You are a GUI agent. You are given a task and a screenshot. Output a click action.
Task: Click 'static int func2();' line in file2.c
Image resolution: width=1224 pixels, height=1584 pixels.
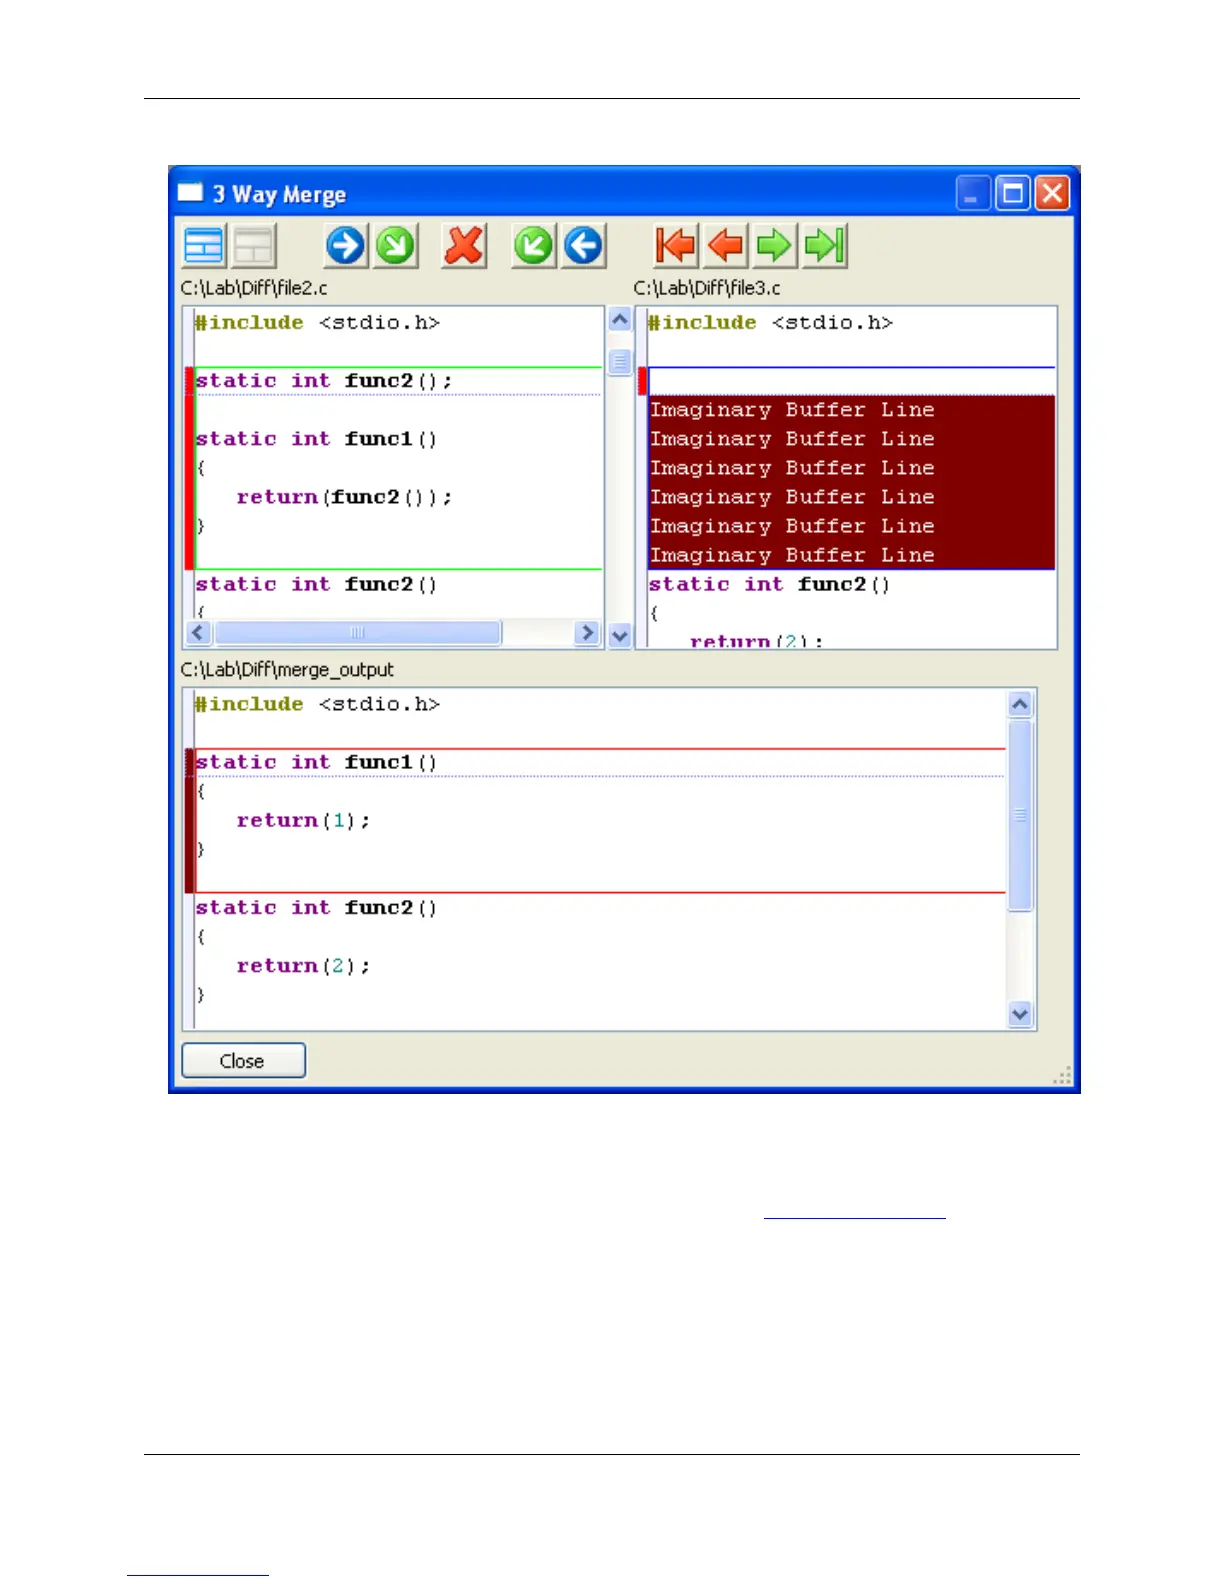(x=324, y=381)
